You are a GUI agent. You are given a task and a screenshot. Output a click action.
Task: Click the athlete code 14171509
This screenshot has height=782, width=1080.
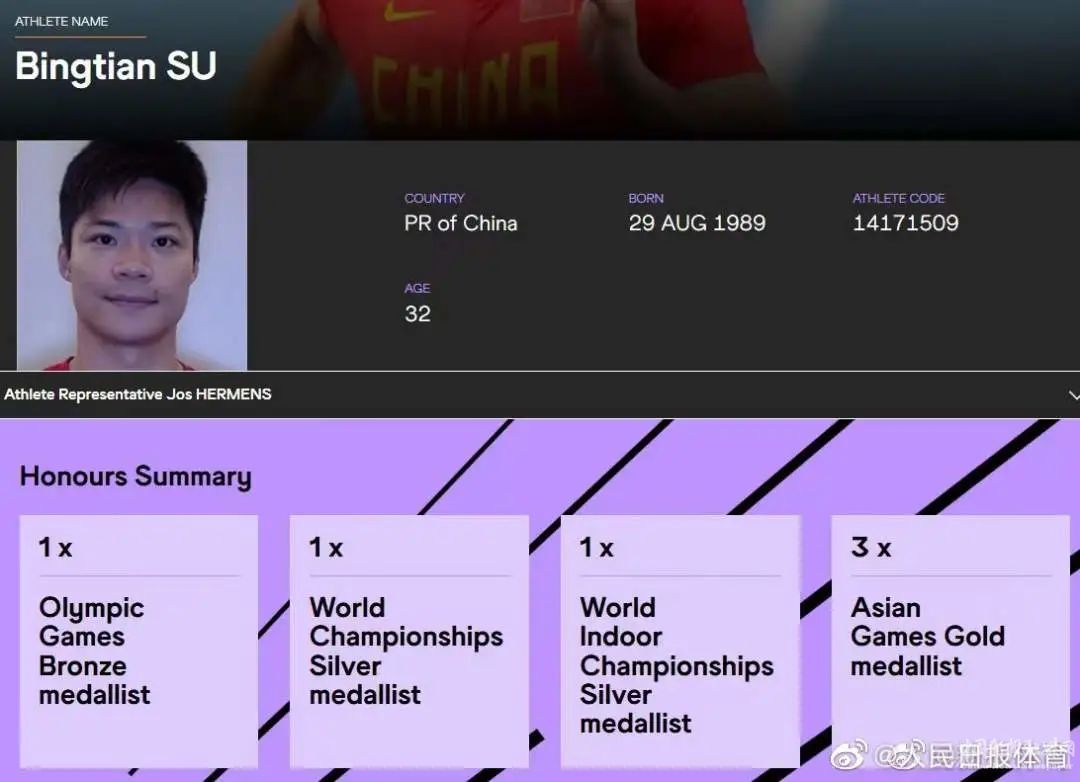pyautogui.click(x=905, y=223)
